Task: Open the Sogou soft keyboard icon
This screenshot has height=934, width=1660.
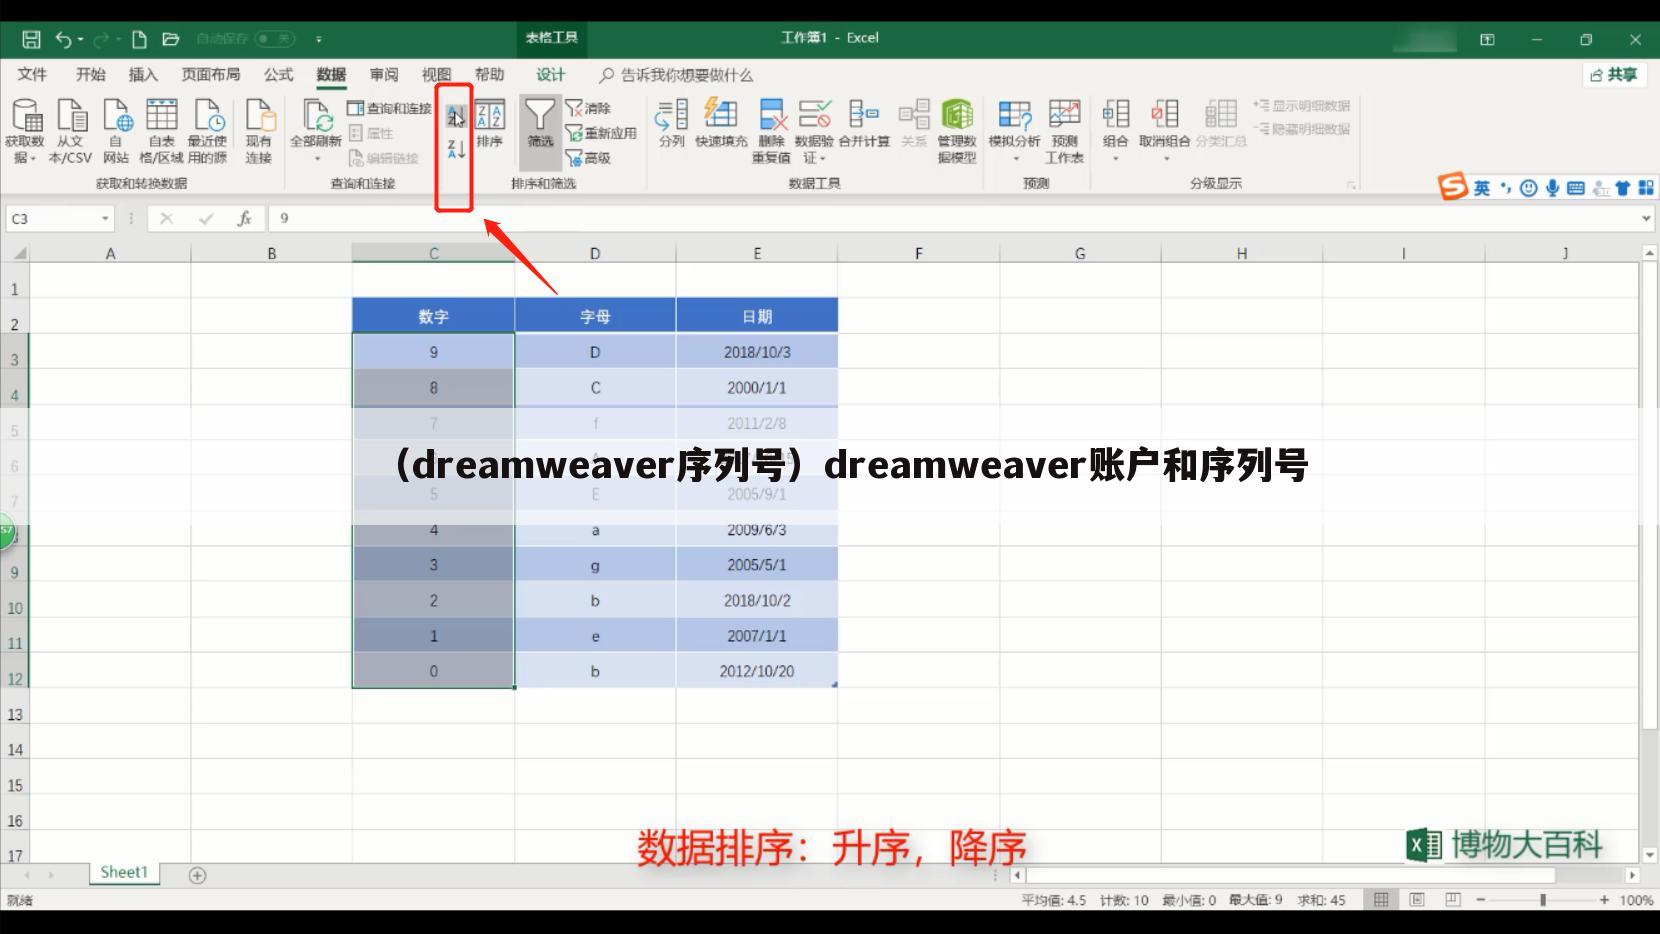Action: pos(1576,188)
